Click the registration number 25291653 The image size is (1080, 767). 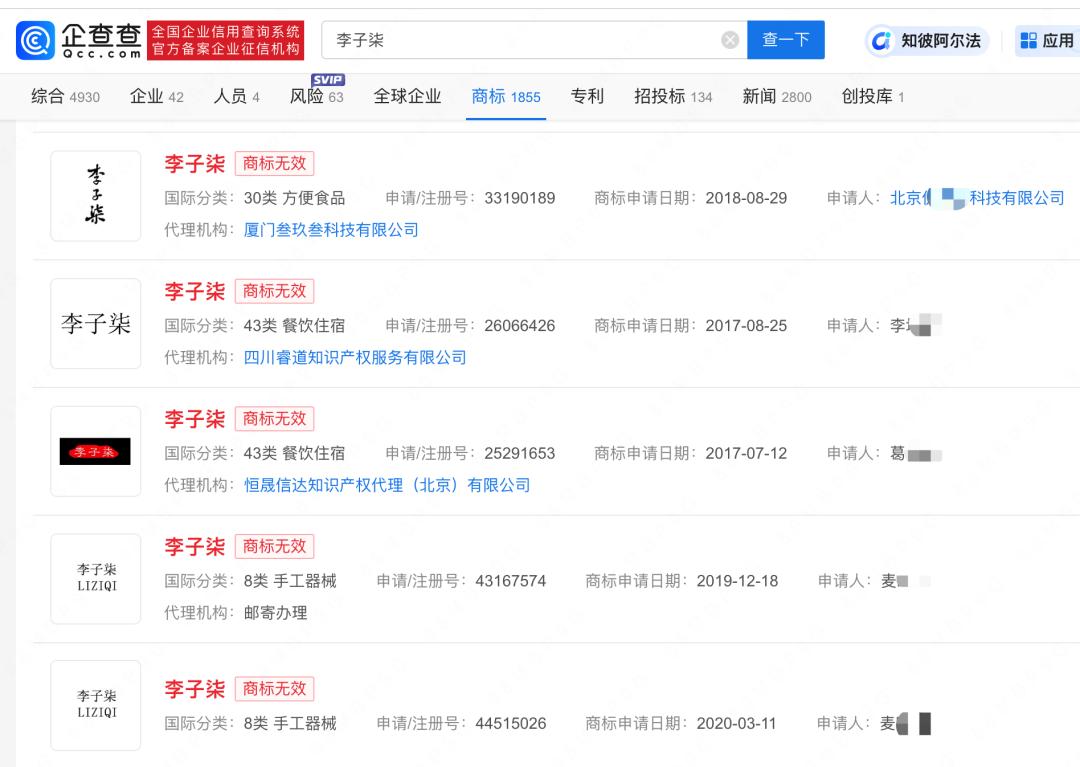(x=519, y=453)
